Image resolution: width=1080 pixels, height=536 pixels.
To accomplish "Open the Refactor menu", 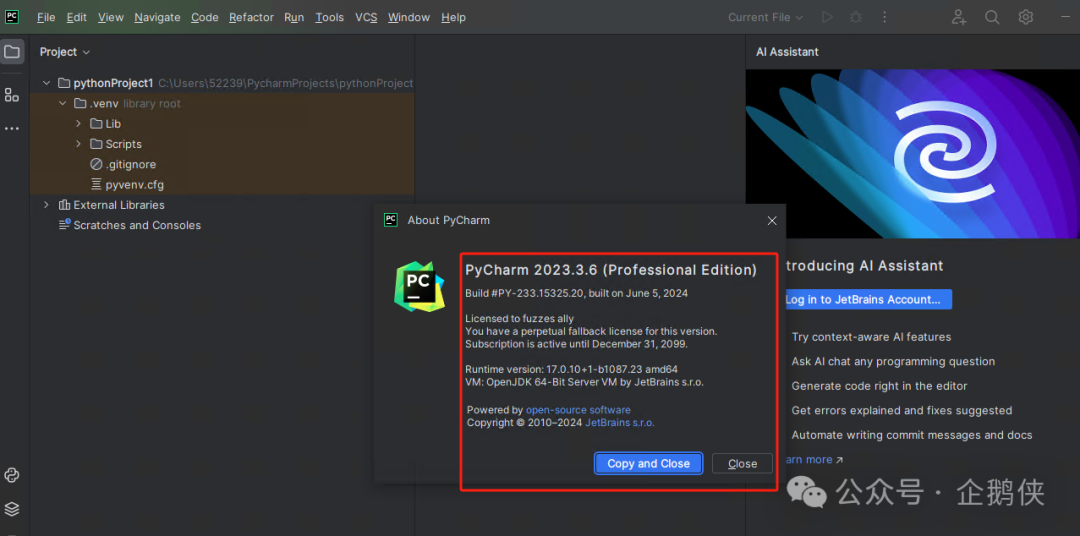I will click(251, 17).
